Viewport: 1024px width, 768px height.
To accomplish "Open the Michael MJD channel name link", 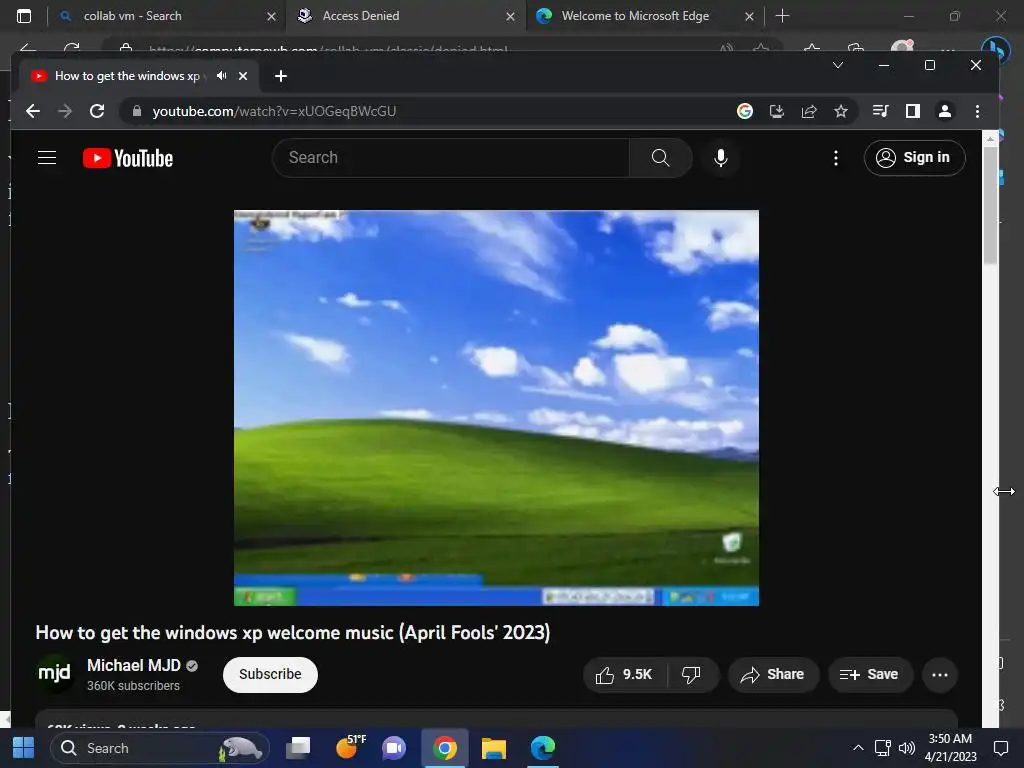I will pos(134,665).
